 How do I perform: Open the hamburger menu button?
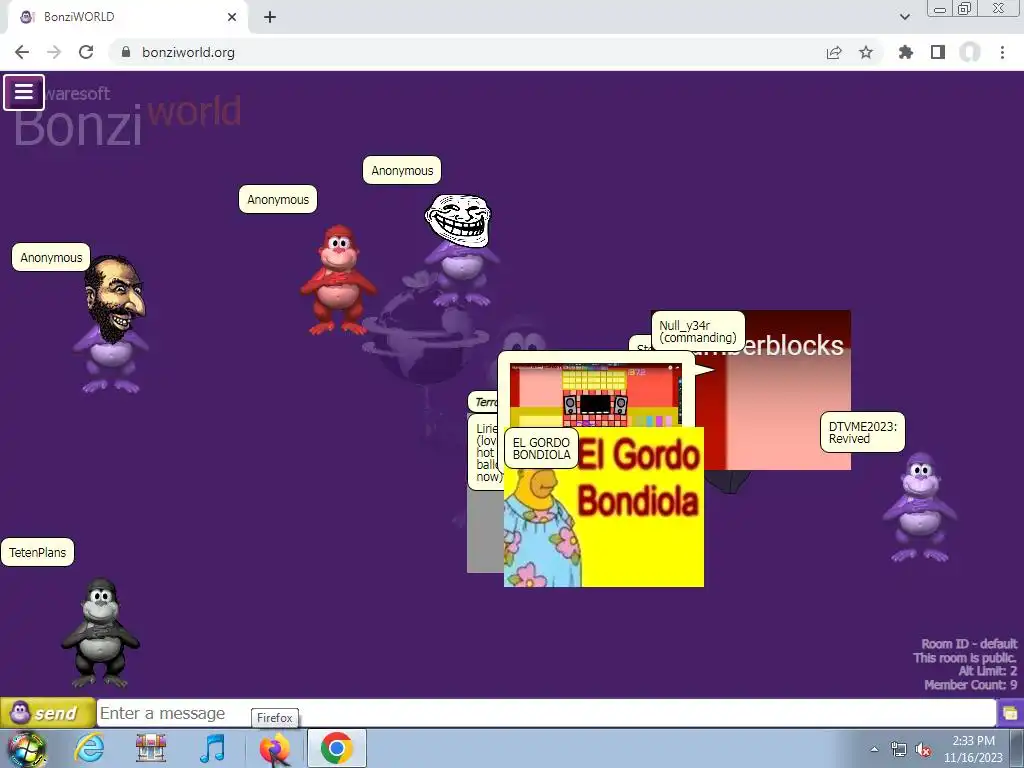tap(24, 92)
